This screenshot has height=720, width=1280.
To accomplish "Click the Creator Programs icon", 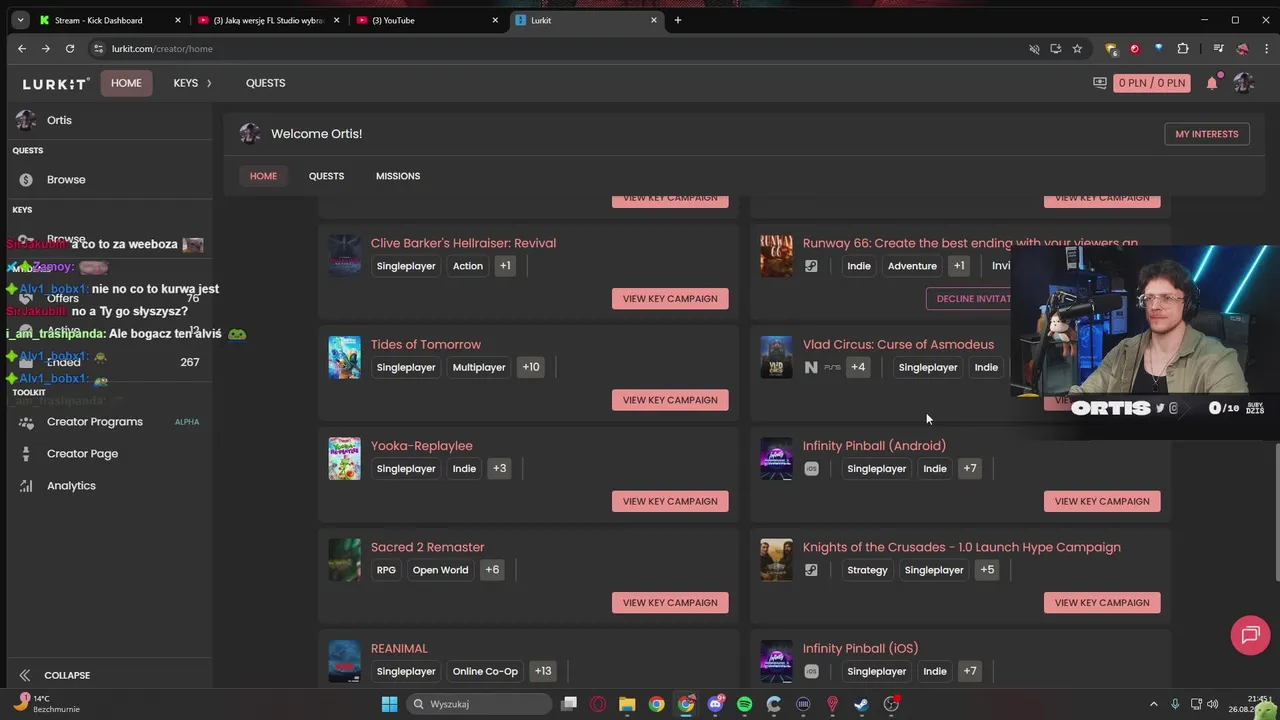I will [x=26, y=422].
